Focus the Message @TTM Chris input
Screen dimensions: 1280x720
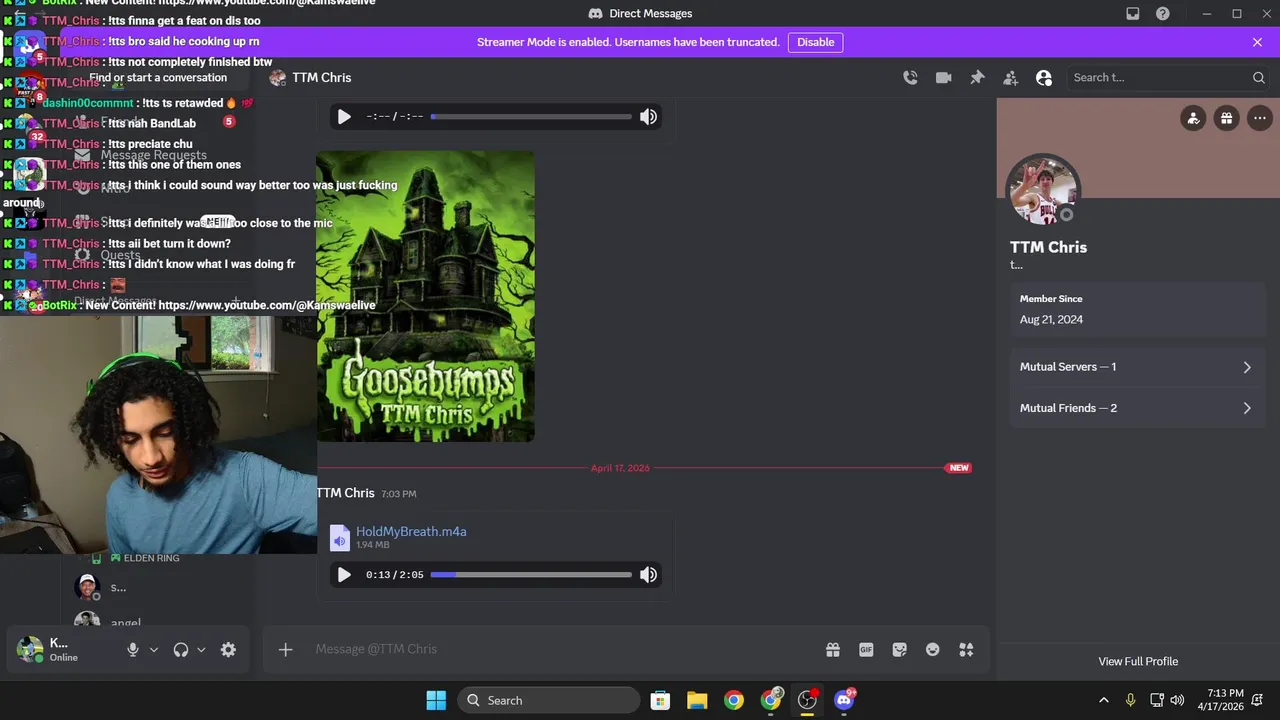click(560, 649)
